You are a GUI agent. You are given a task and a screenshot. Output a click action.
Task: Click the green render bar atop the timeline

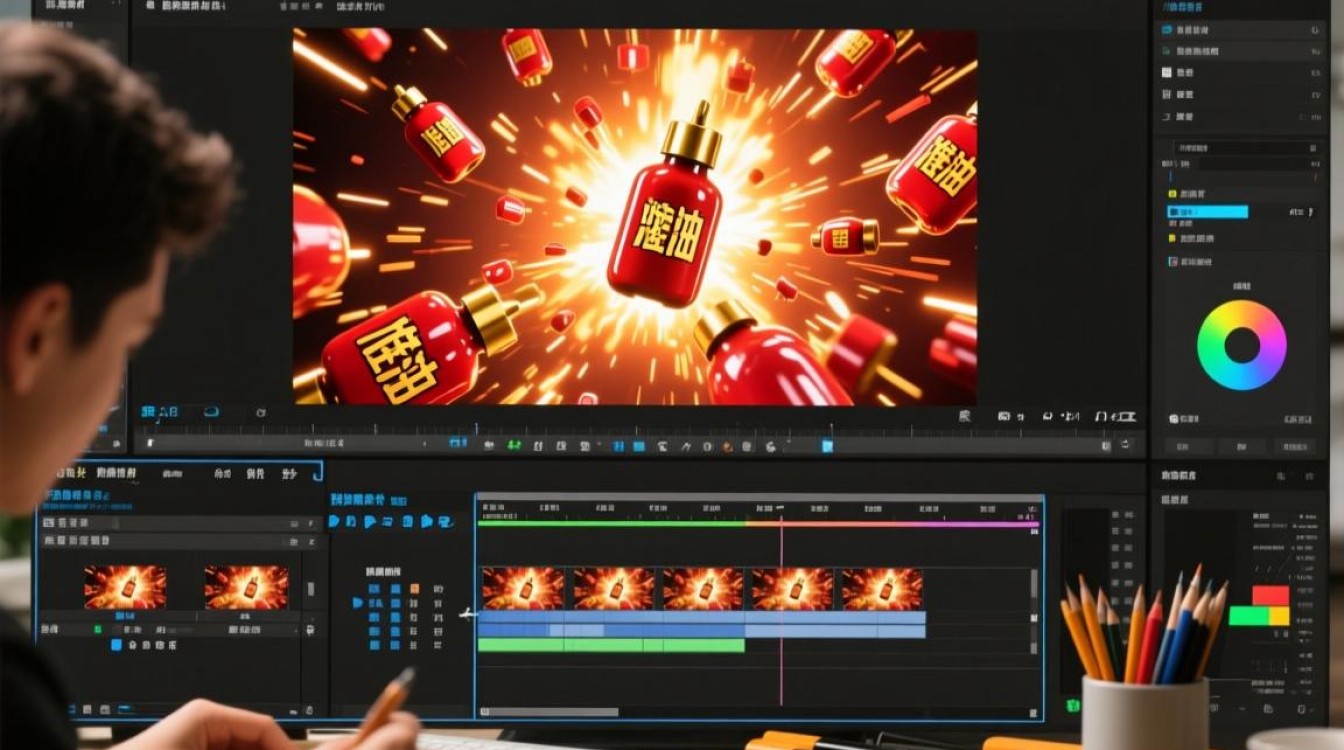[x=612, y=523]
